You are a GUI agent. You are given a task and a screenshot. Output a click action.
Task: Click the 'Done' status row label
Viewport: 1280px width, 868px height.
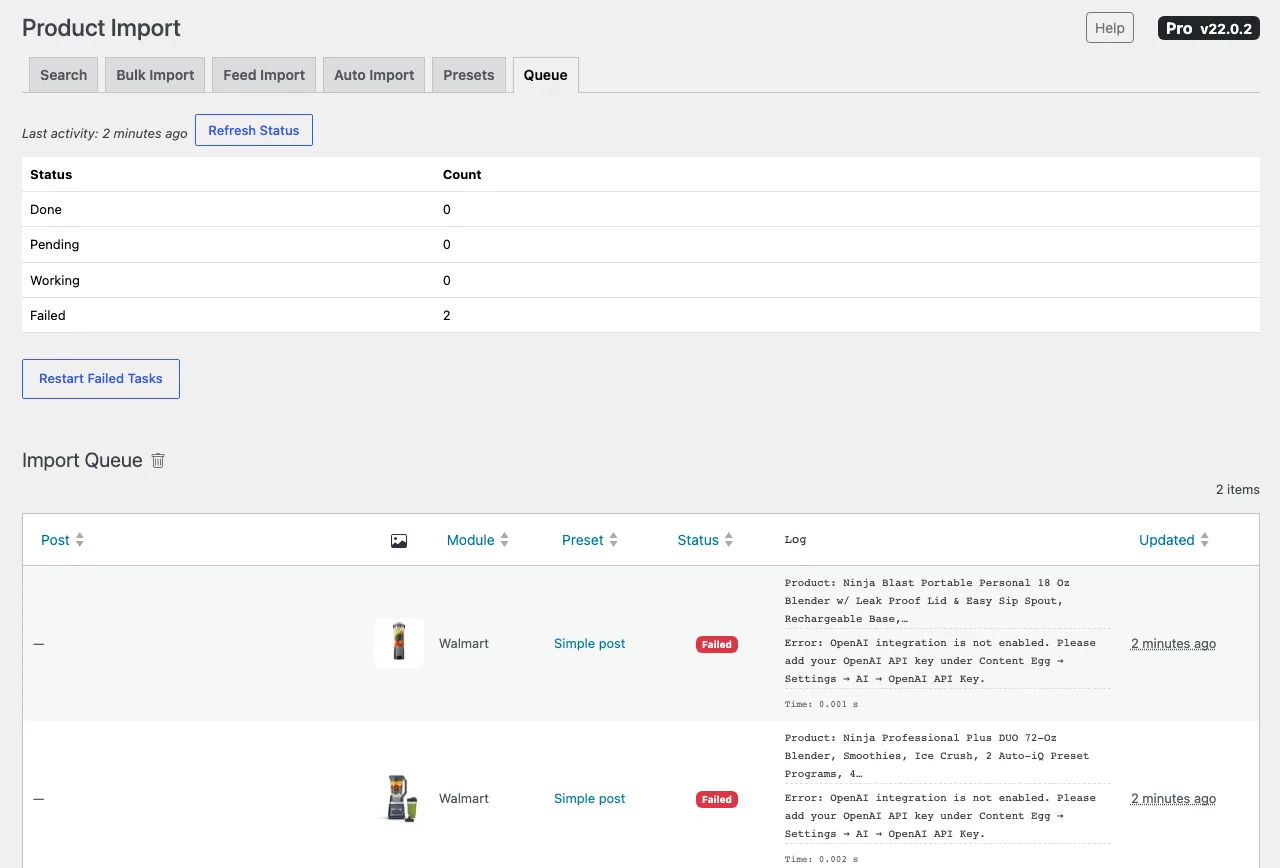[x=46, y=210]
